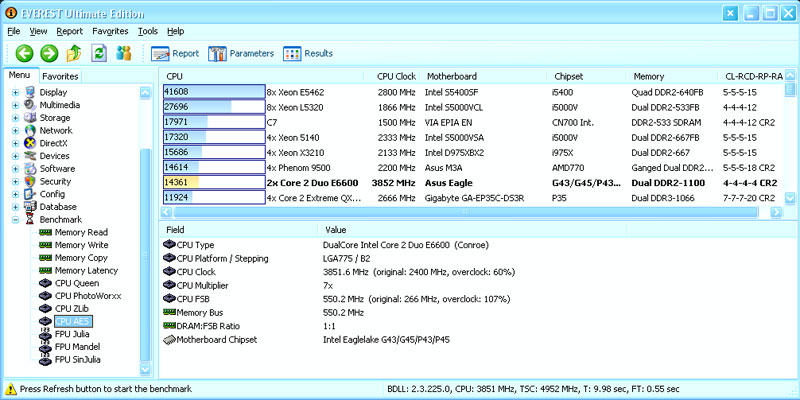Select the DirectX icon in tree
Image resolution: width=800 pixels, height=400 pixels.
click(x=30, y=143)
